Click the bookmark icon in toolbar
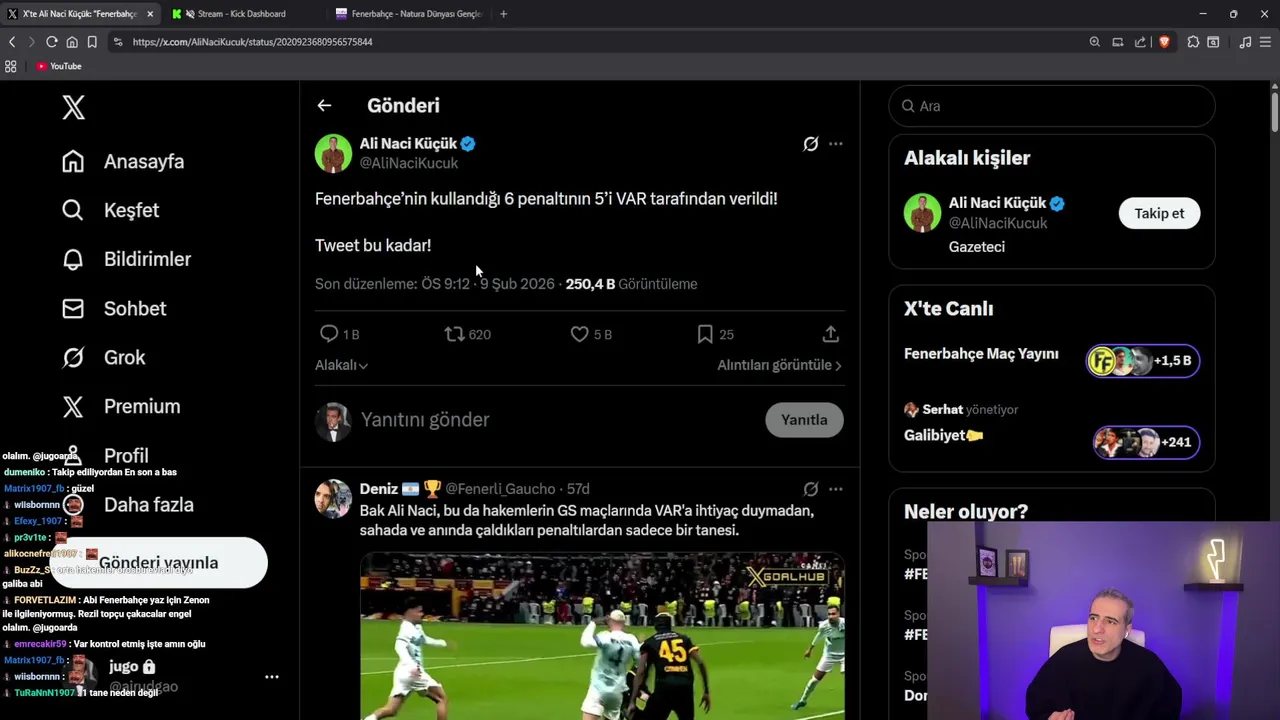Viewport: 1280px width, 720px height. (x=92, y=42)
